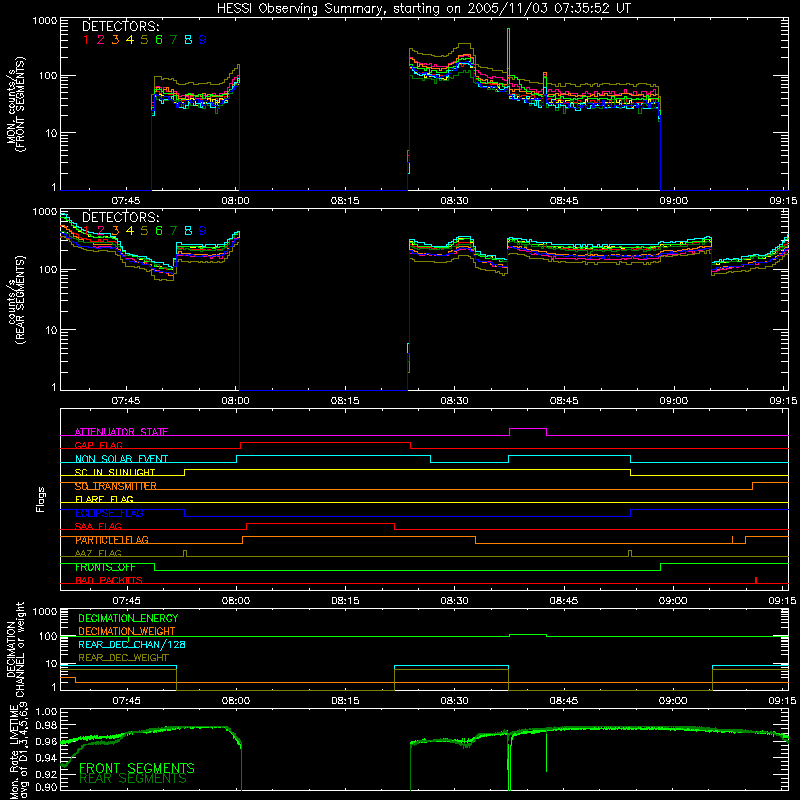Click the SAA_FLAG label
Screen dimensions: 800x800
98,526
